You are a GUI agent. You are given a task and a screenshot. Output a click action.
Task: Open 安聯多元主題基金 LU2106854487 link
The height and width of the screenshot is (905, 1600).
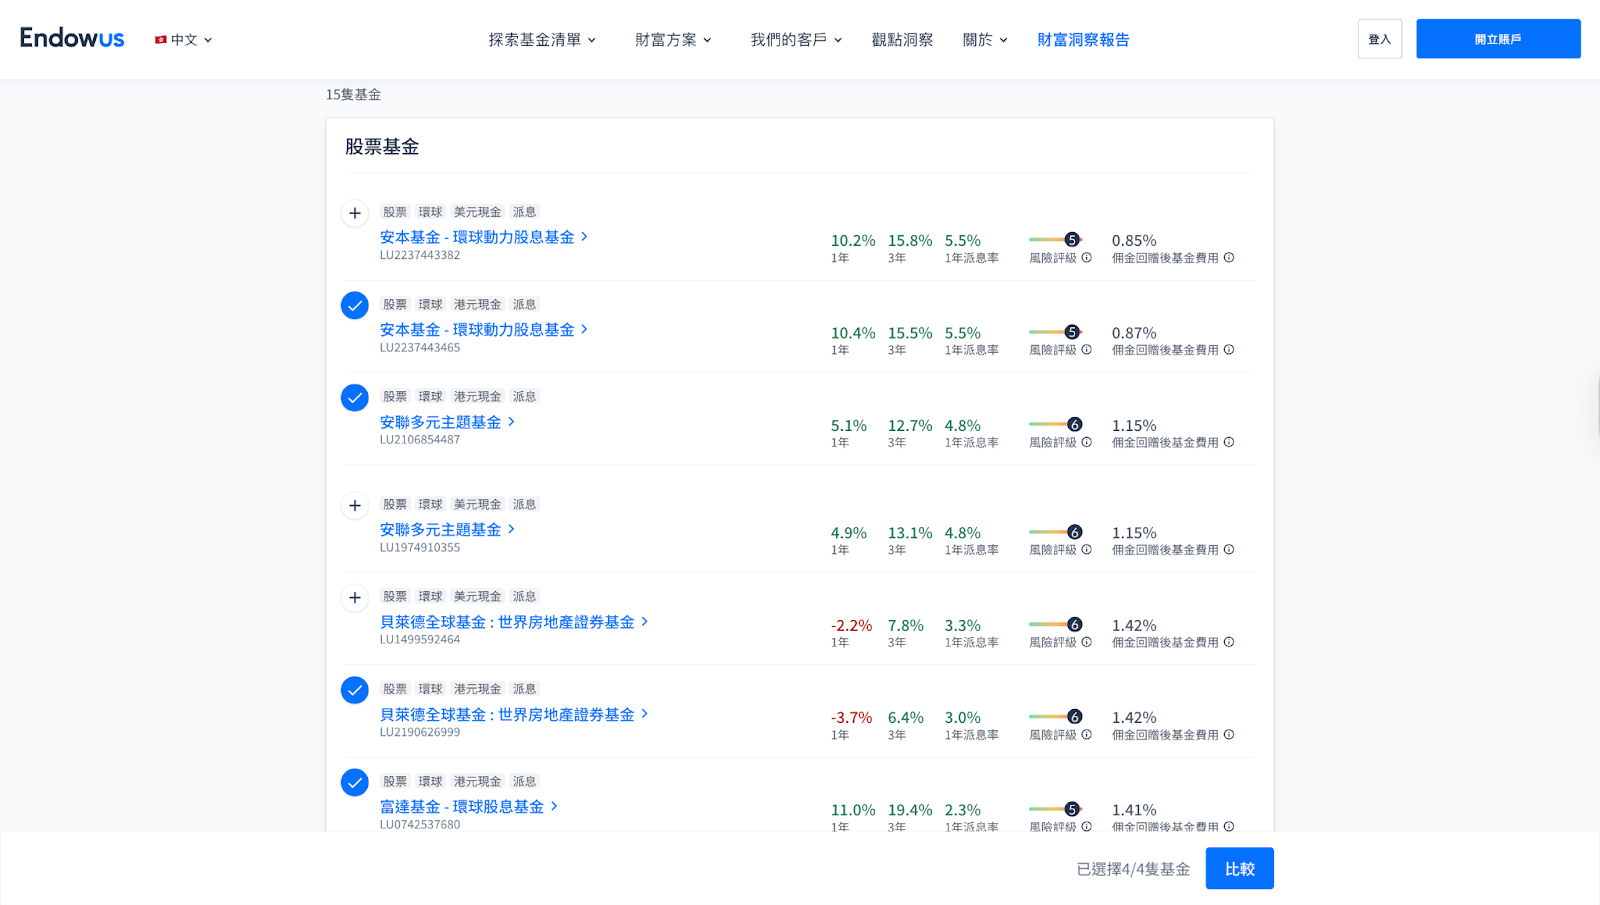tap(447, 422)
